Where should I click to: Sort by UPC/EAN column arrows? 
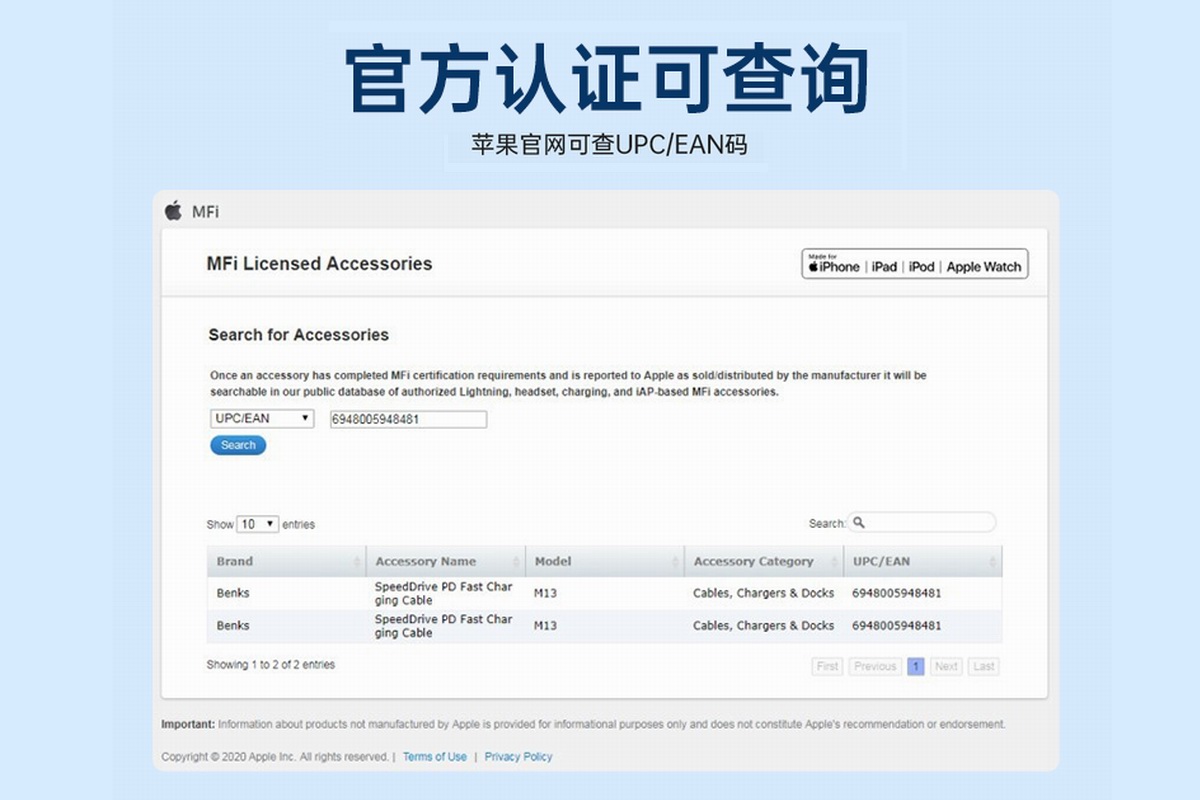point(993,562)
